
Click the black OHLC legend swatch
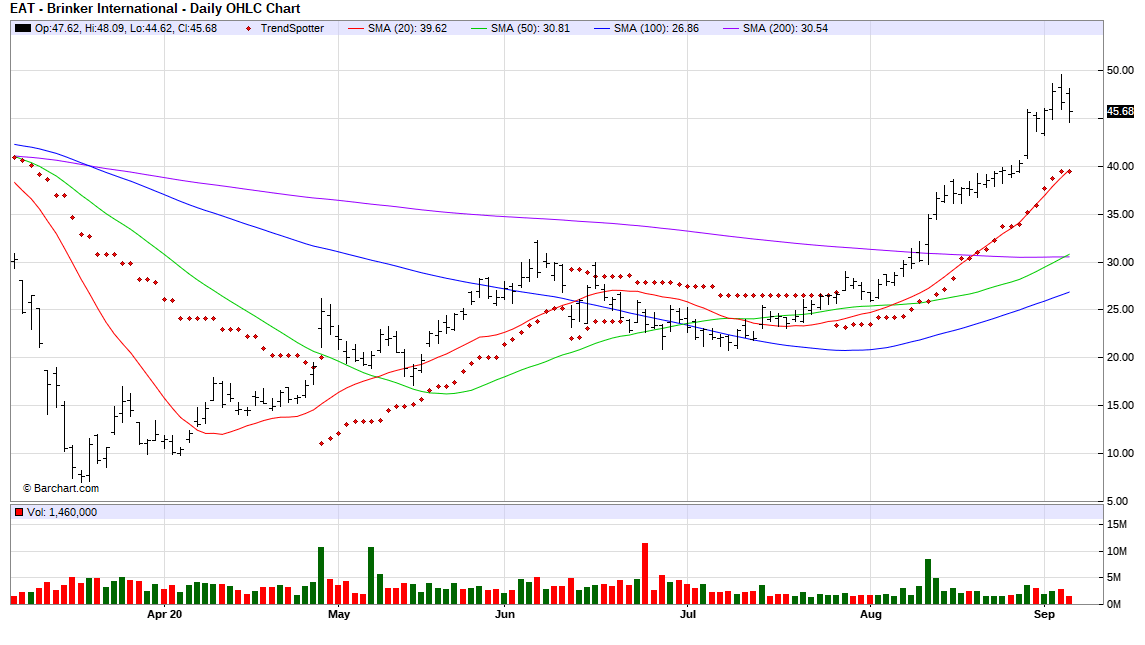[x=23, y=28]
